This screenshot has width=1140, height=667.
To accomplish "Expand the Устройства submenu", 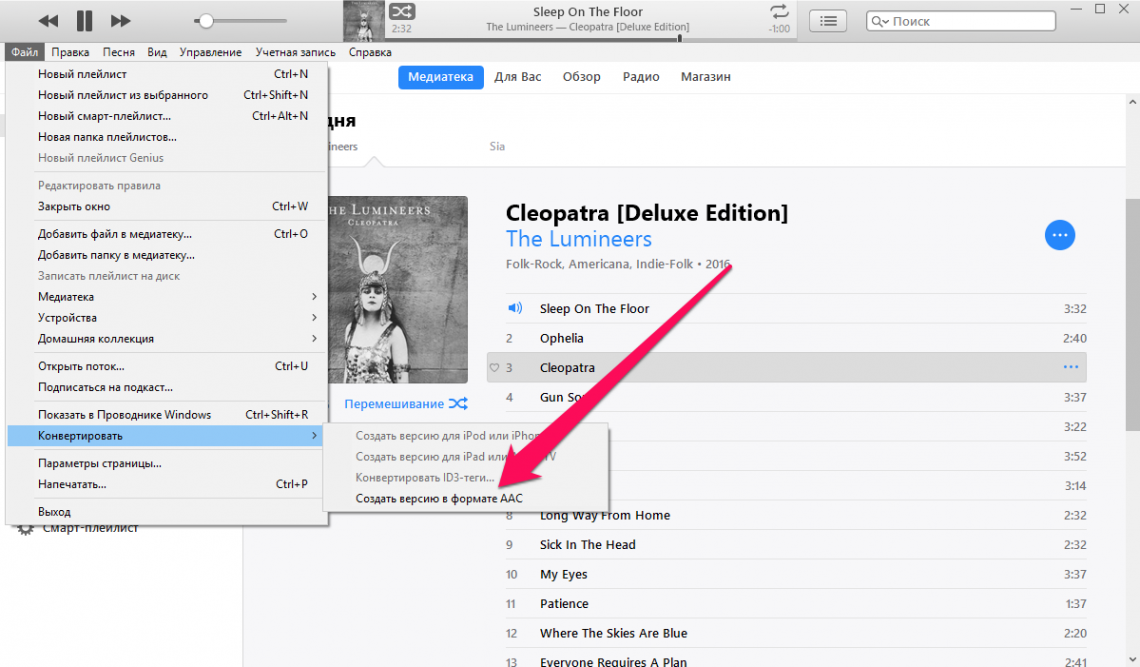I will coord(167,318).
